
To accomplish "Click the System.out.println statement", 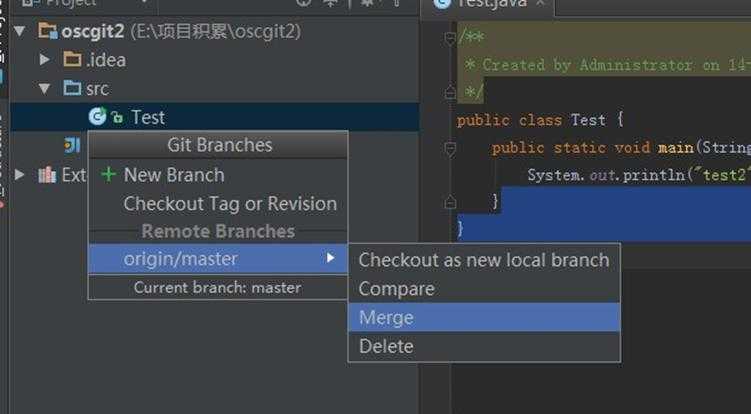I will tap(638, 175).
